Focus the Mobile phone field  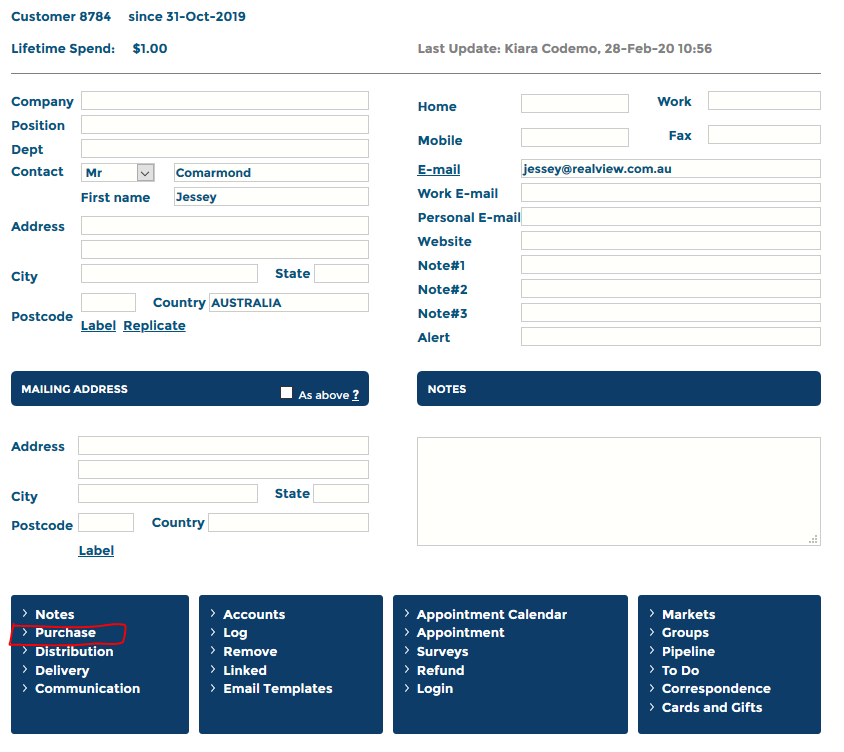(575, 137)
